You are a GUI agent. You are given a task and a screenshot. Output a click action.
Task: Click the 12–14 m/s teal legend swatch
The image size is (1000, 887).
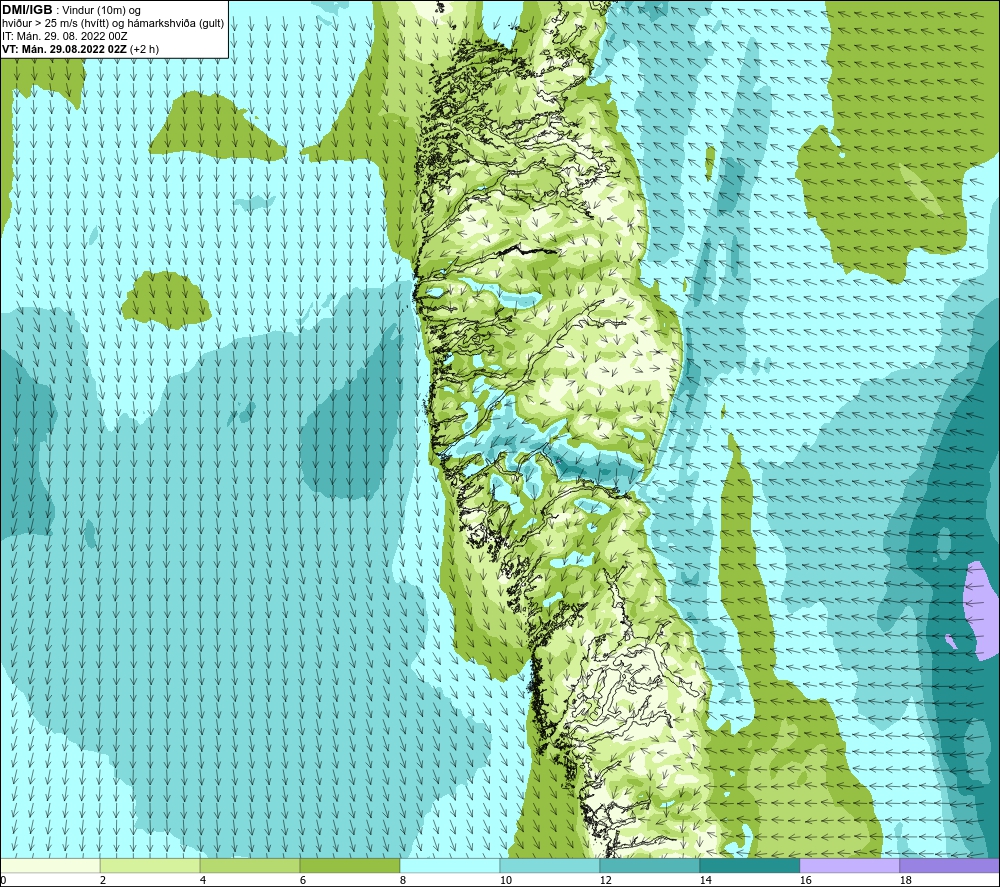(649, 865)
